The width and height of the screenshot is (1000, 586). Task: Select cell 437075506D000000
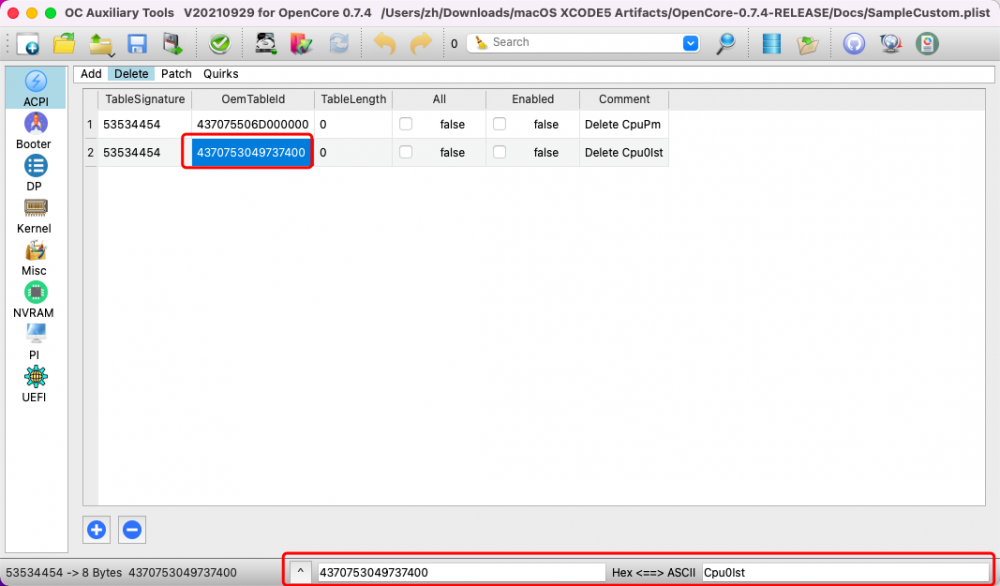tap(253, 124)
